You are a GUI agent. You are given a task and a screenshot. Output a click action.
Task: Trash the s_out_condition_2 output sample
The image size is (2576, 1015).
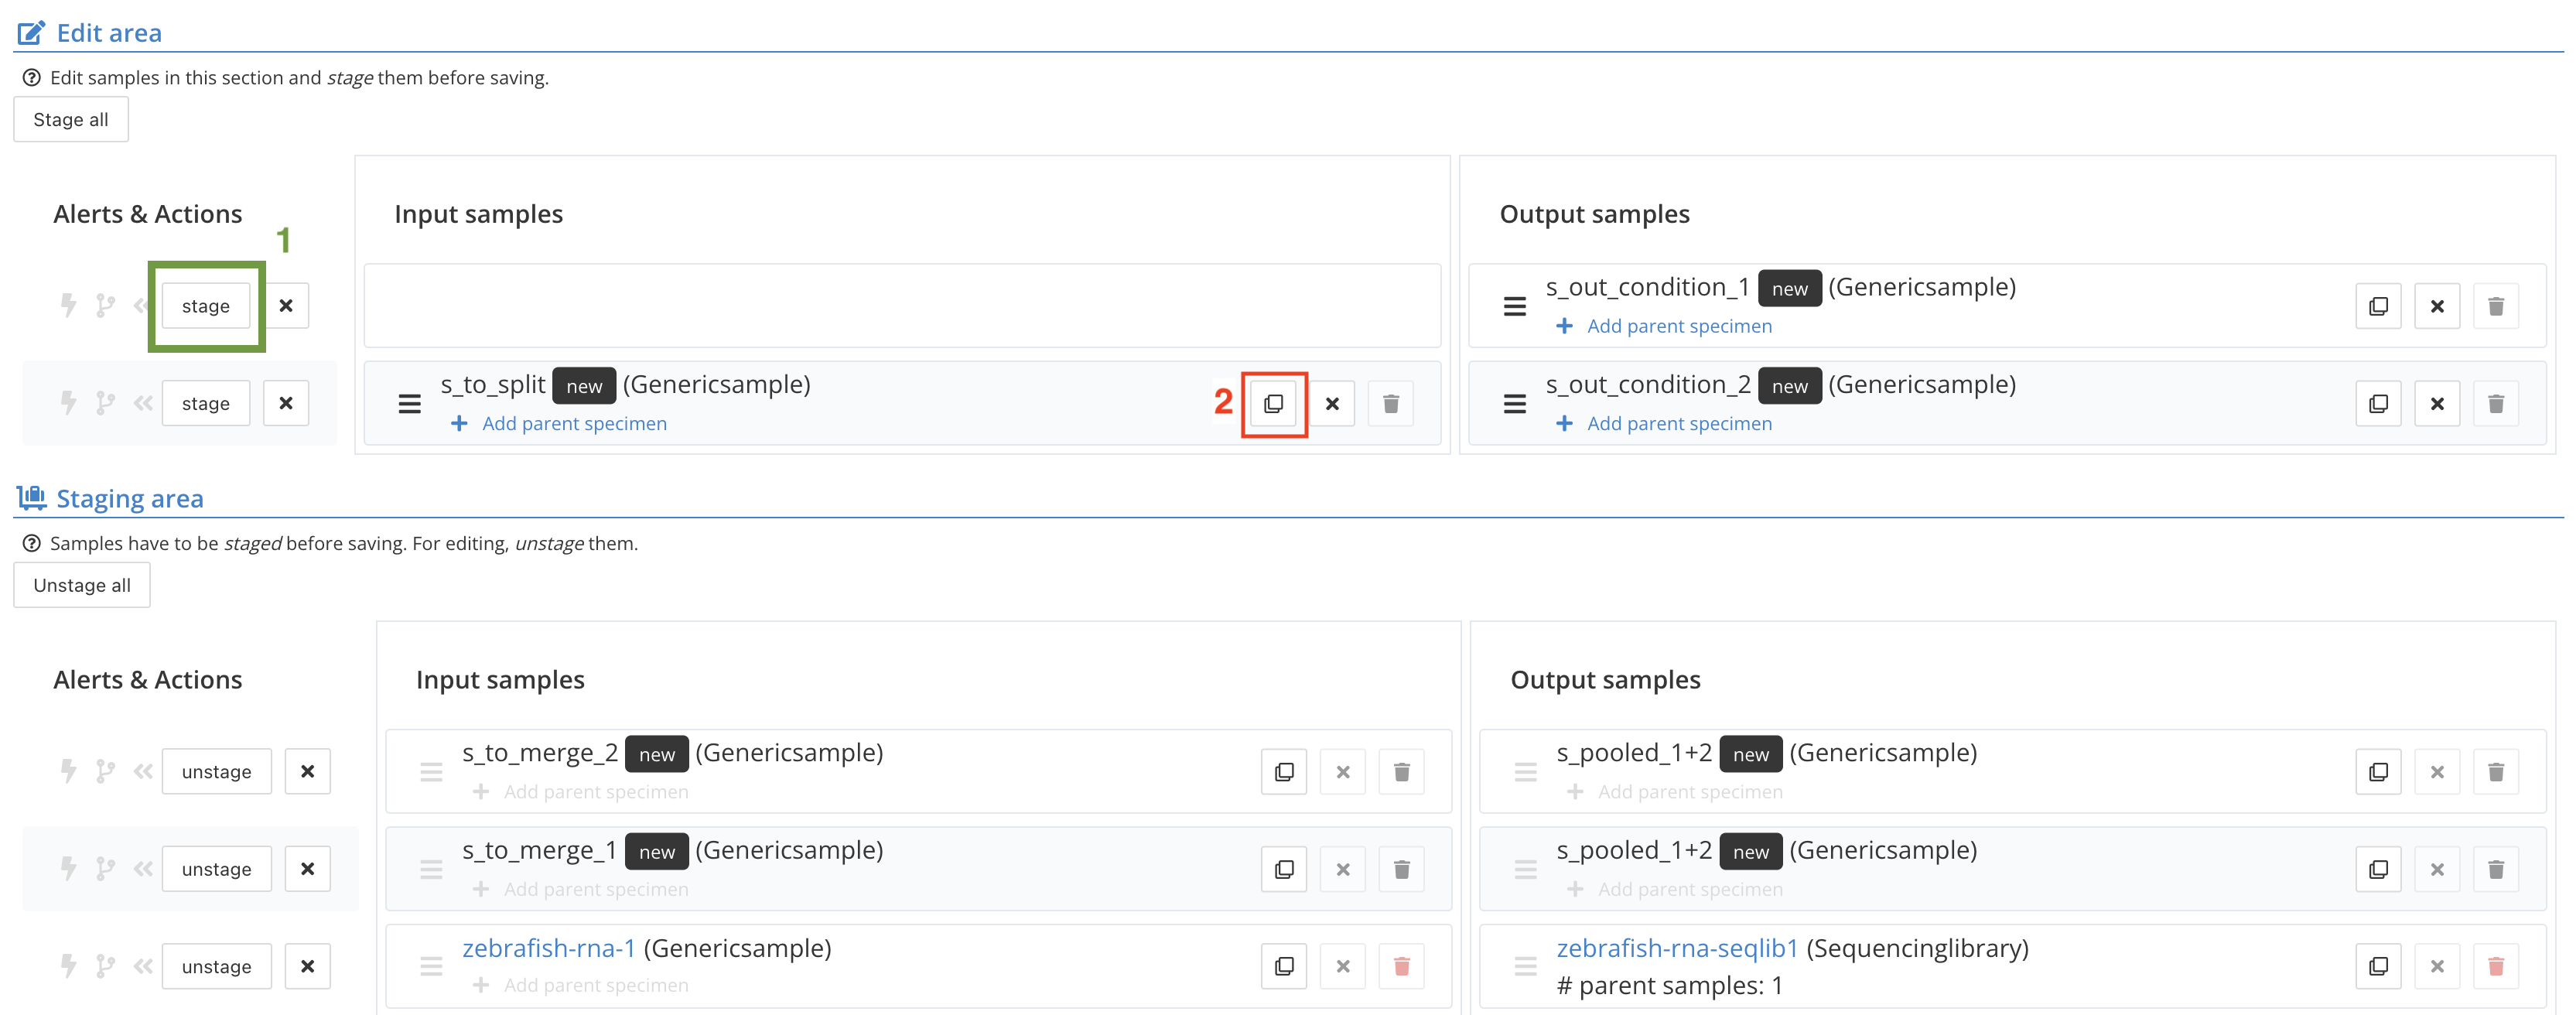pos(2496,404)
